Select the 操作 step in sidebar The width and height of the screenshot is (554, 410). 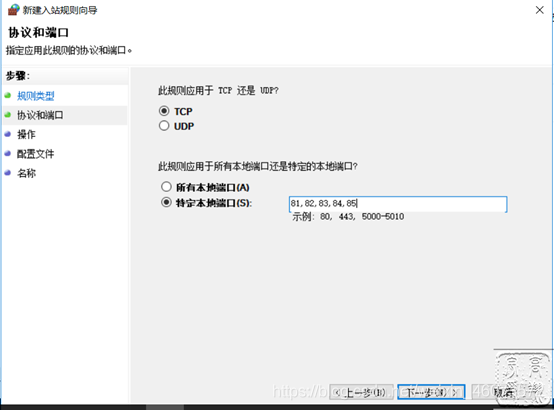[x=26, y=134]
